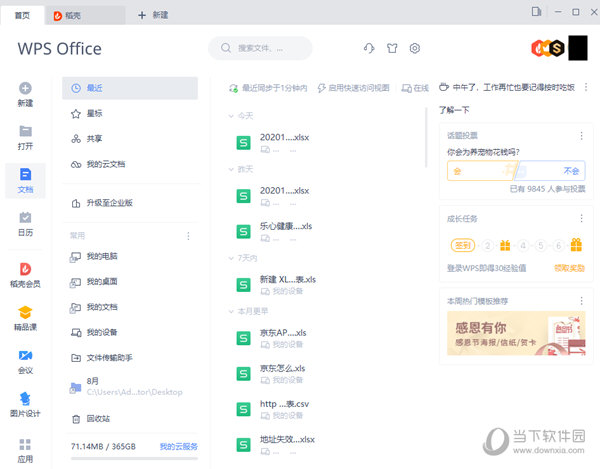Open the 京东AP....xls spreadsheet icon
The width and height of the screenshot is (600, 469).
(x=243, y=338)
